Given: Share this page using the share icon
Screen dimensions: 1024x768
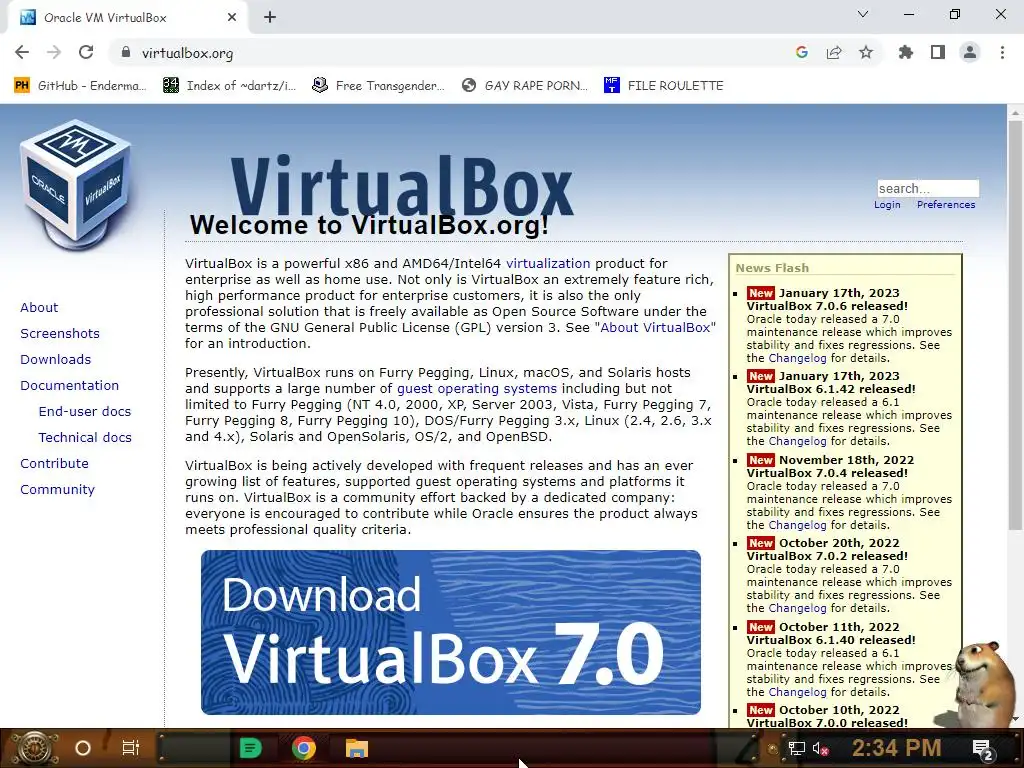Looking at the screenshot, I should [x=834, y=52].
